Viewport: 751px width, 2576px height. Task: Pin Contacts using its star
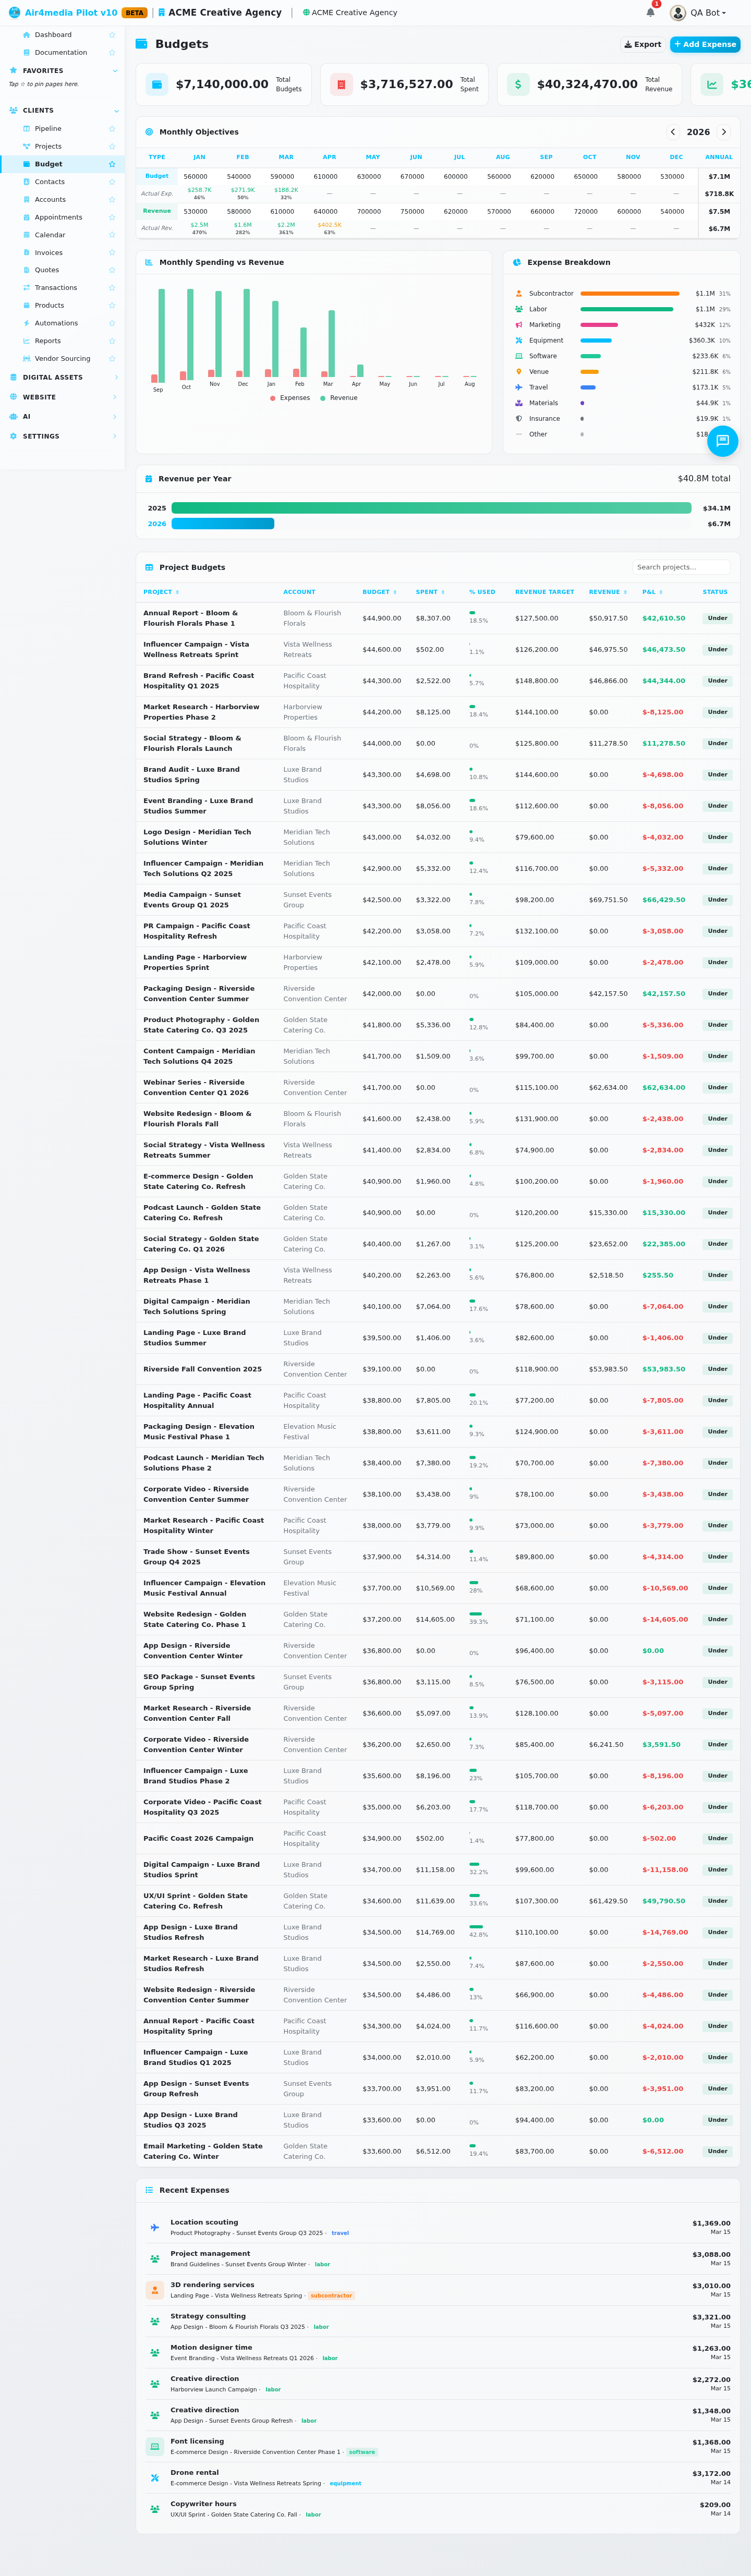pyautogui.click(x=112, y=182)
